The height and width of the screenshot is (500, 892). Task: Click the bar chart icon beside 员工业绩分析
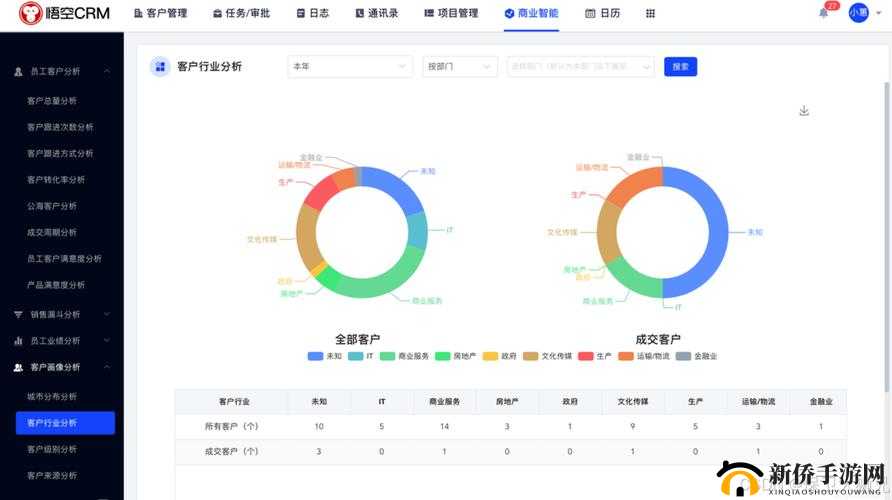(18, 341)
